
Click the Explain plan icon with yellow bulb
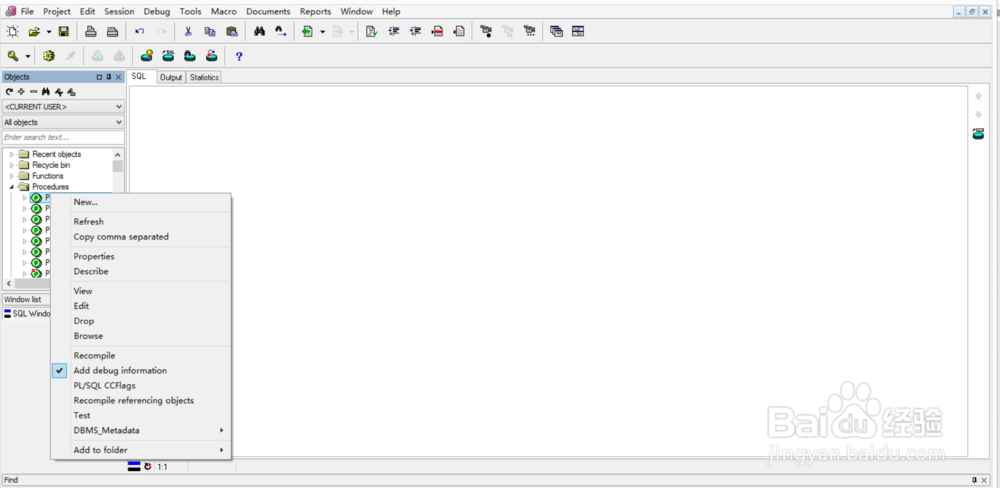point(147,56)
